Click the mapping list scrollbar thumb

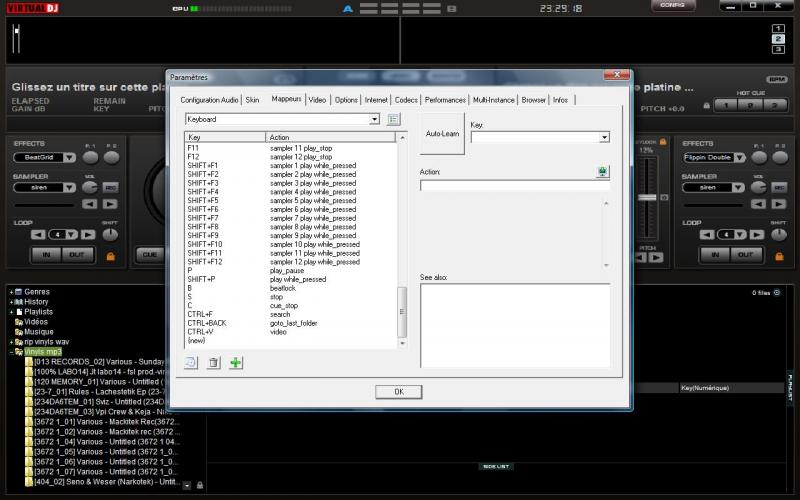[x=402, y=312]
